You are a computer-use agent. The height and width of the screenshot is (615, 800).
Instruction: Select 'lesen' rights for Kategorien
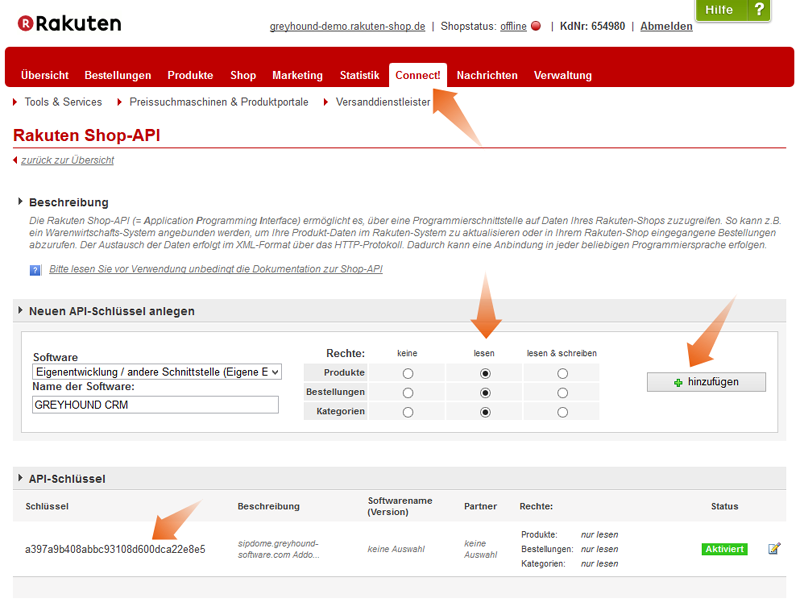point(485,412)
